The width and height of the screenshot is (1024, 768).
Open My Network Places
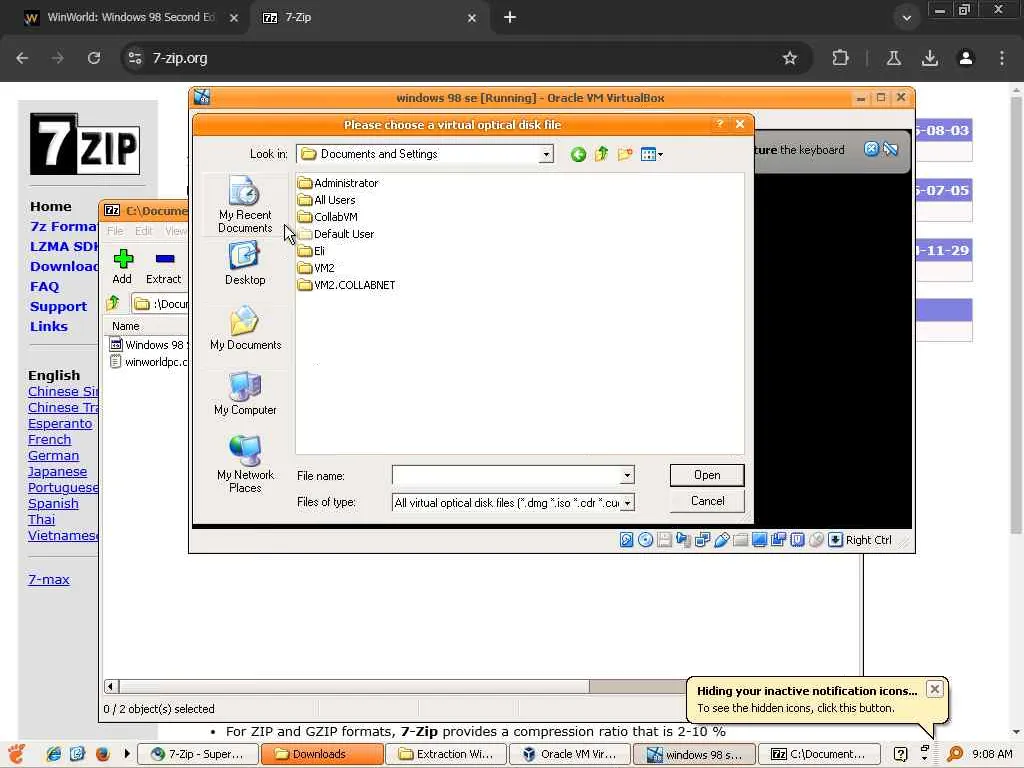245,464
